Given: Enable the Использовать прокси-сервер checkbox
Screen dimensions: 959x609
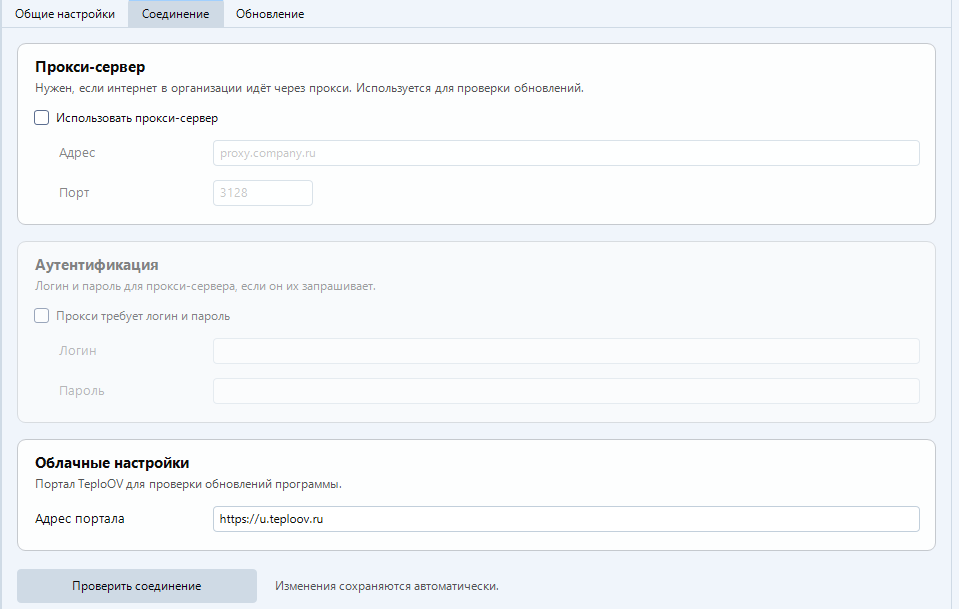Looking at the screenshot, I should point(42,118).
